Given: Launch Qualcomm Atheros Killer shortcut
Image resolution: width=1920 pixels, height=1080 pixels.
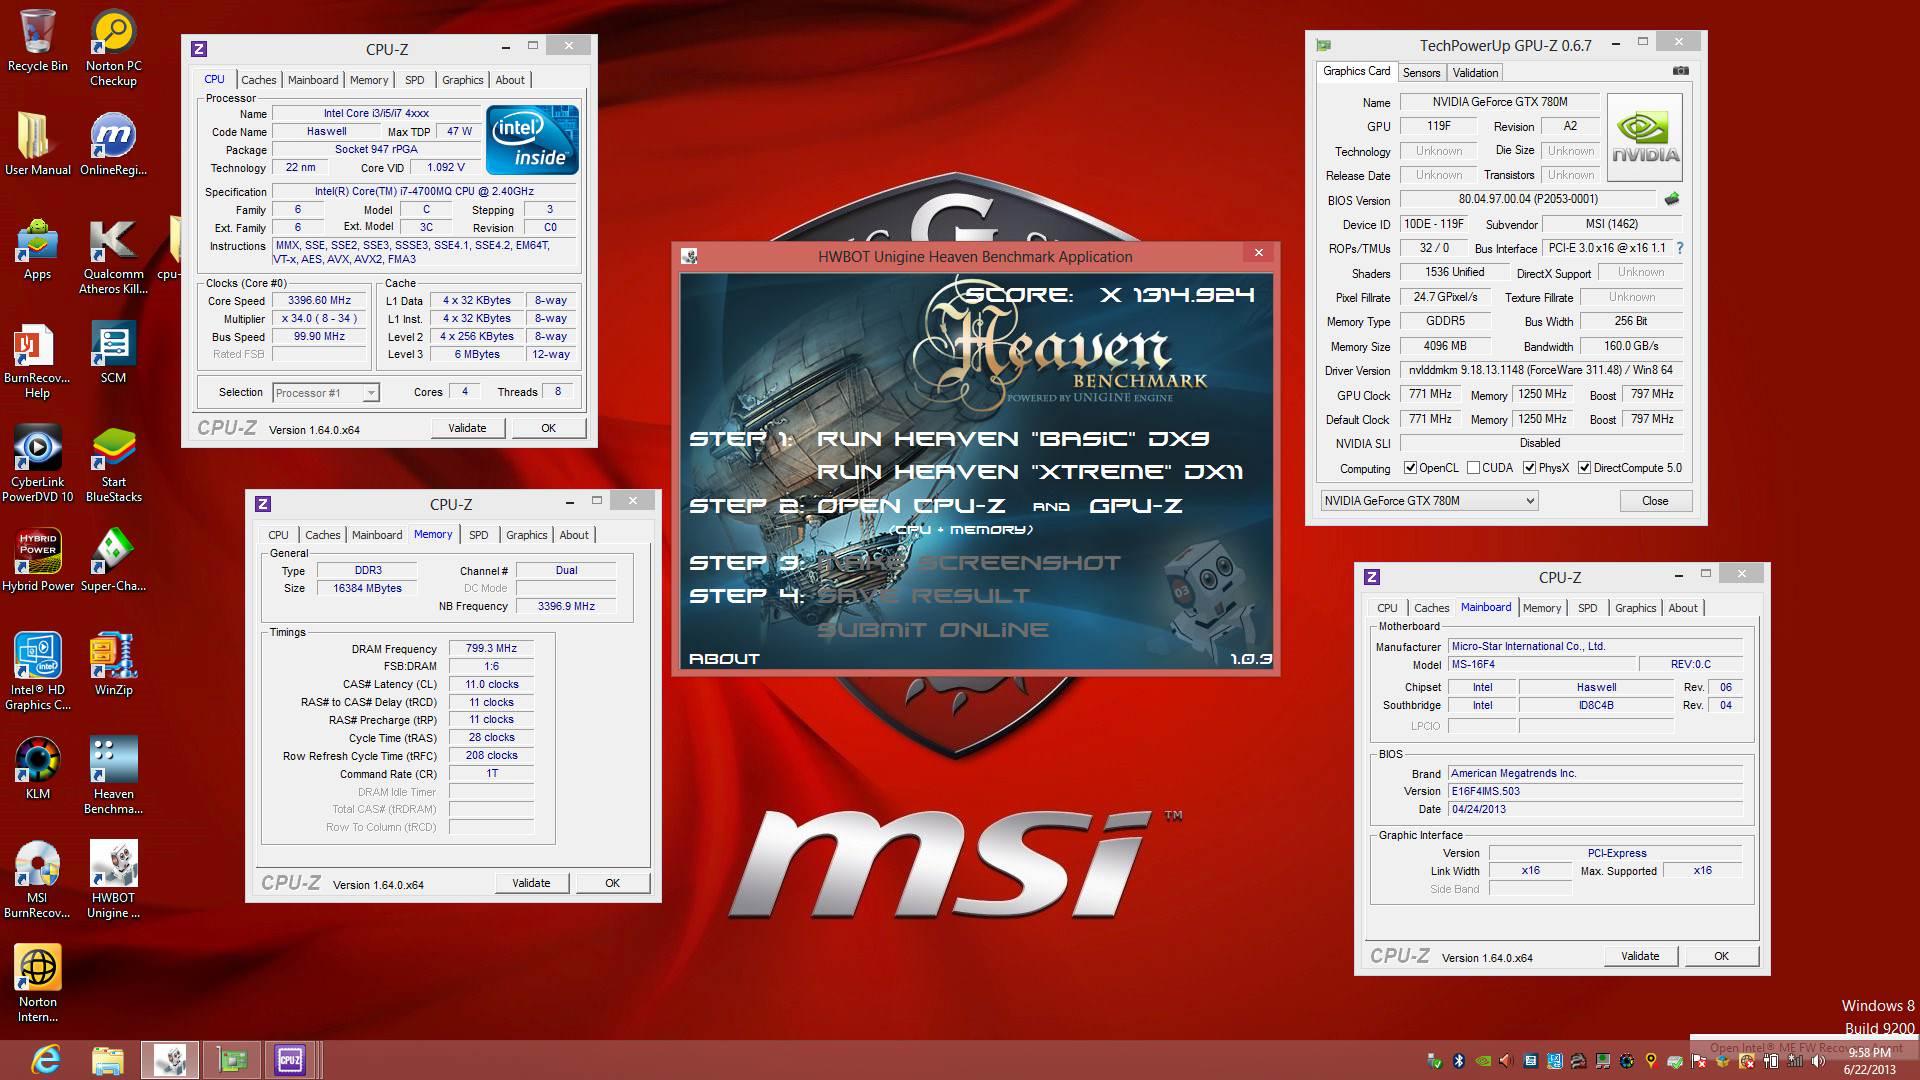Looking at the screenshot, I should [113, 256].
